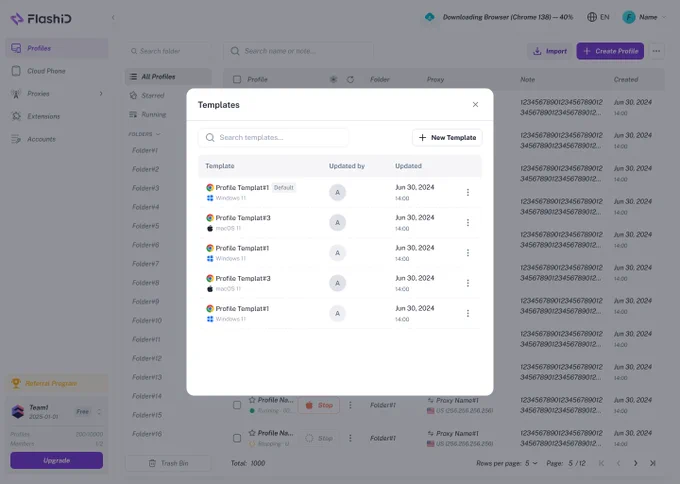Open kebab menu for the Default template row

468,192
